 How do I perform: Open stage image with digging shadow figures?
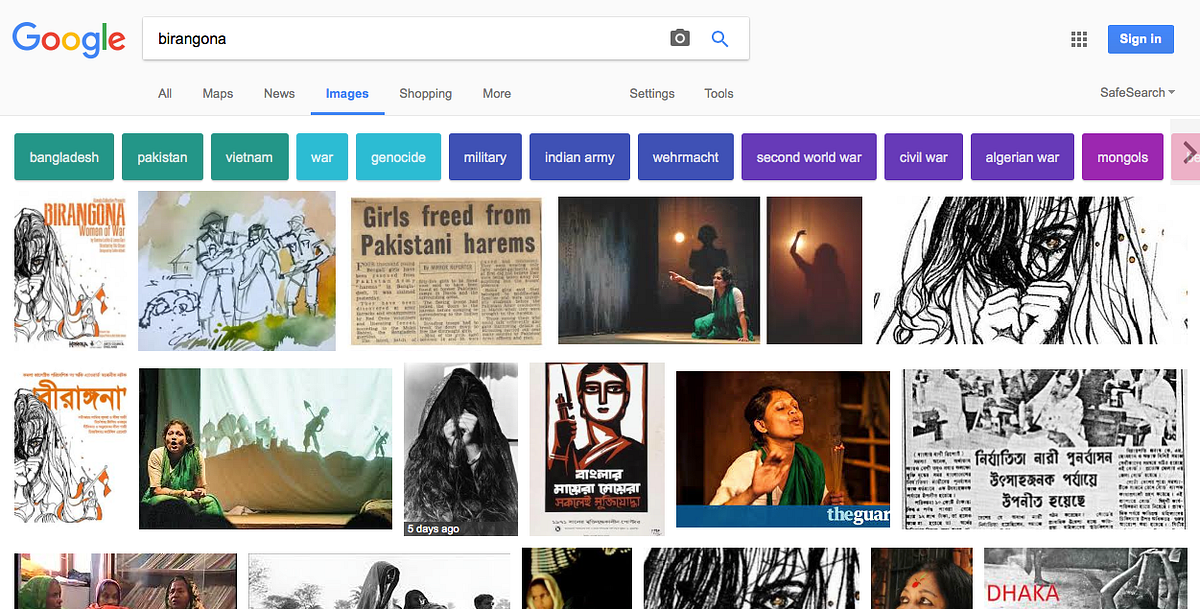click(x=265, y=448)
